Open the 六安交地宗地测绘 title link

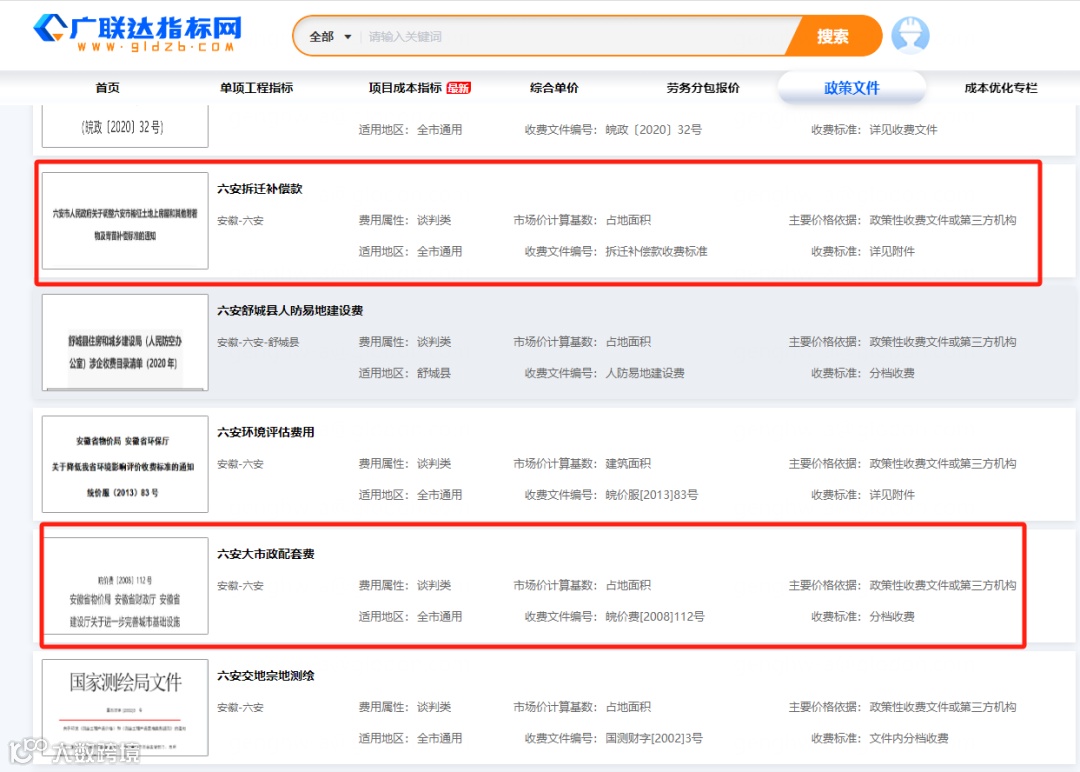coord(266,676)
